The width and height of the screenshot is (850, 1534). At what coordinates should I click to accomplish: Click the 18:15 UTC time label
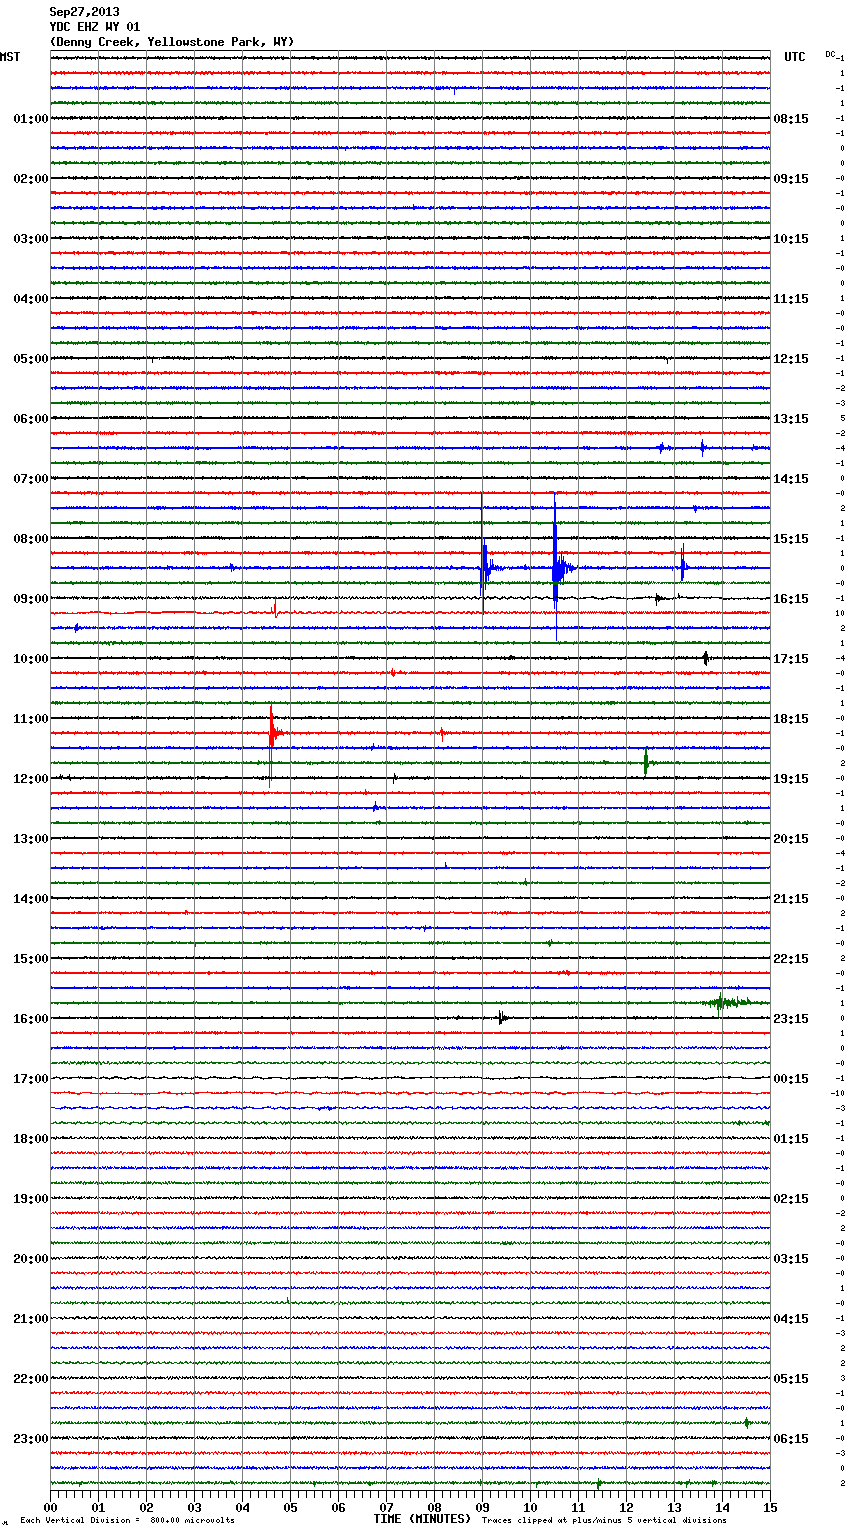[x=791, y=719]
